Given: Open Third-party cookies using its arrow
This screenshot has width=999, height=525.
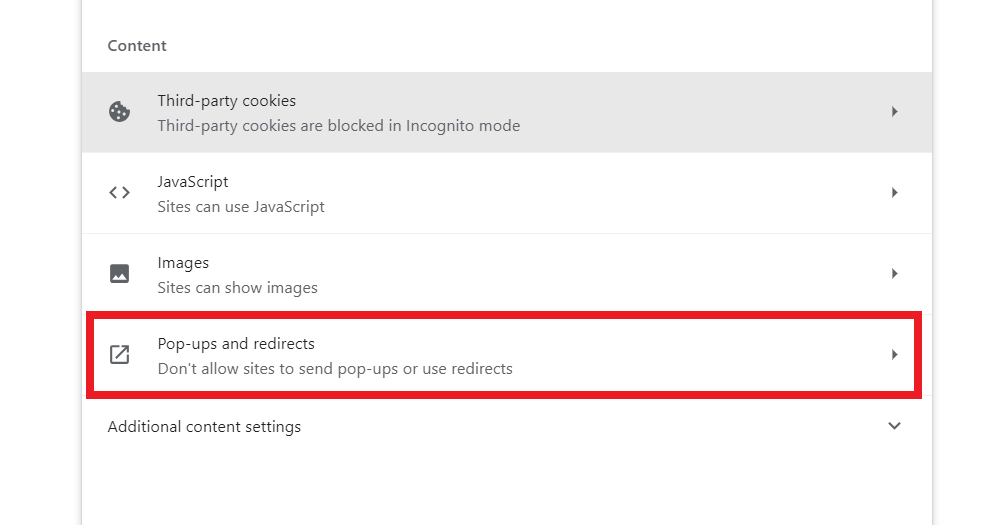Looking at the screenshot, I should (x=895, y=112).
